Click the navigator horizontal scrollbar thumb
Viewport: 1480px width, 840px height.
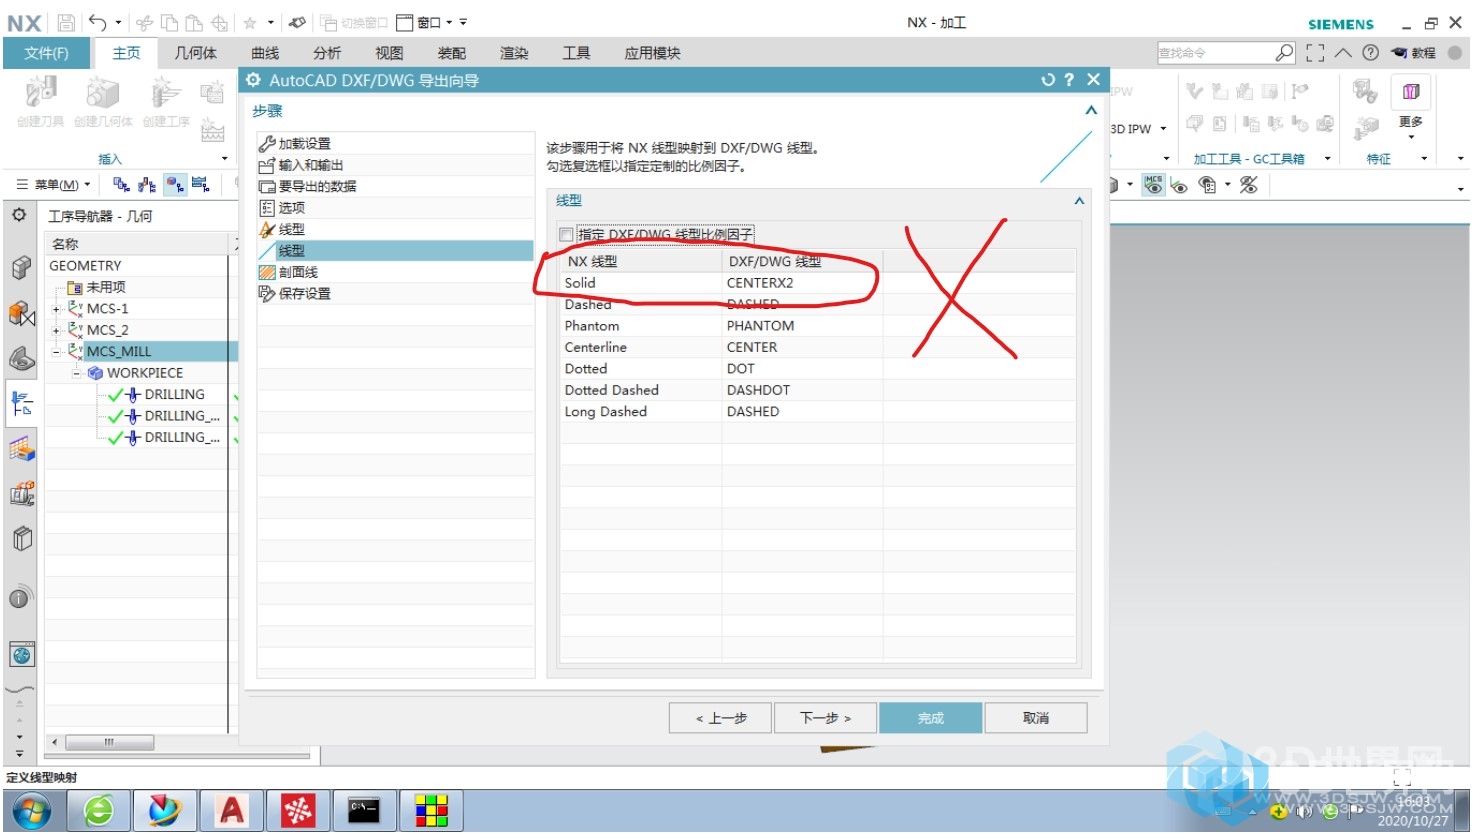(109, 742)
